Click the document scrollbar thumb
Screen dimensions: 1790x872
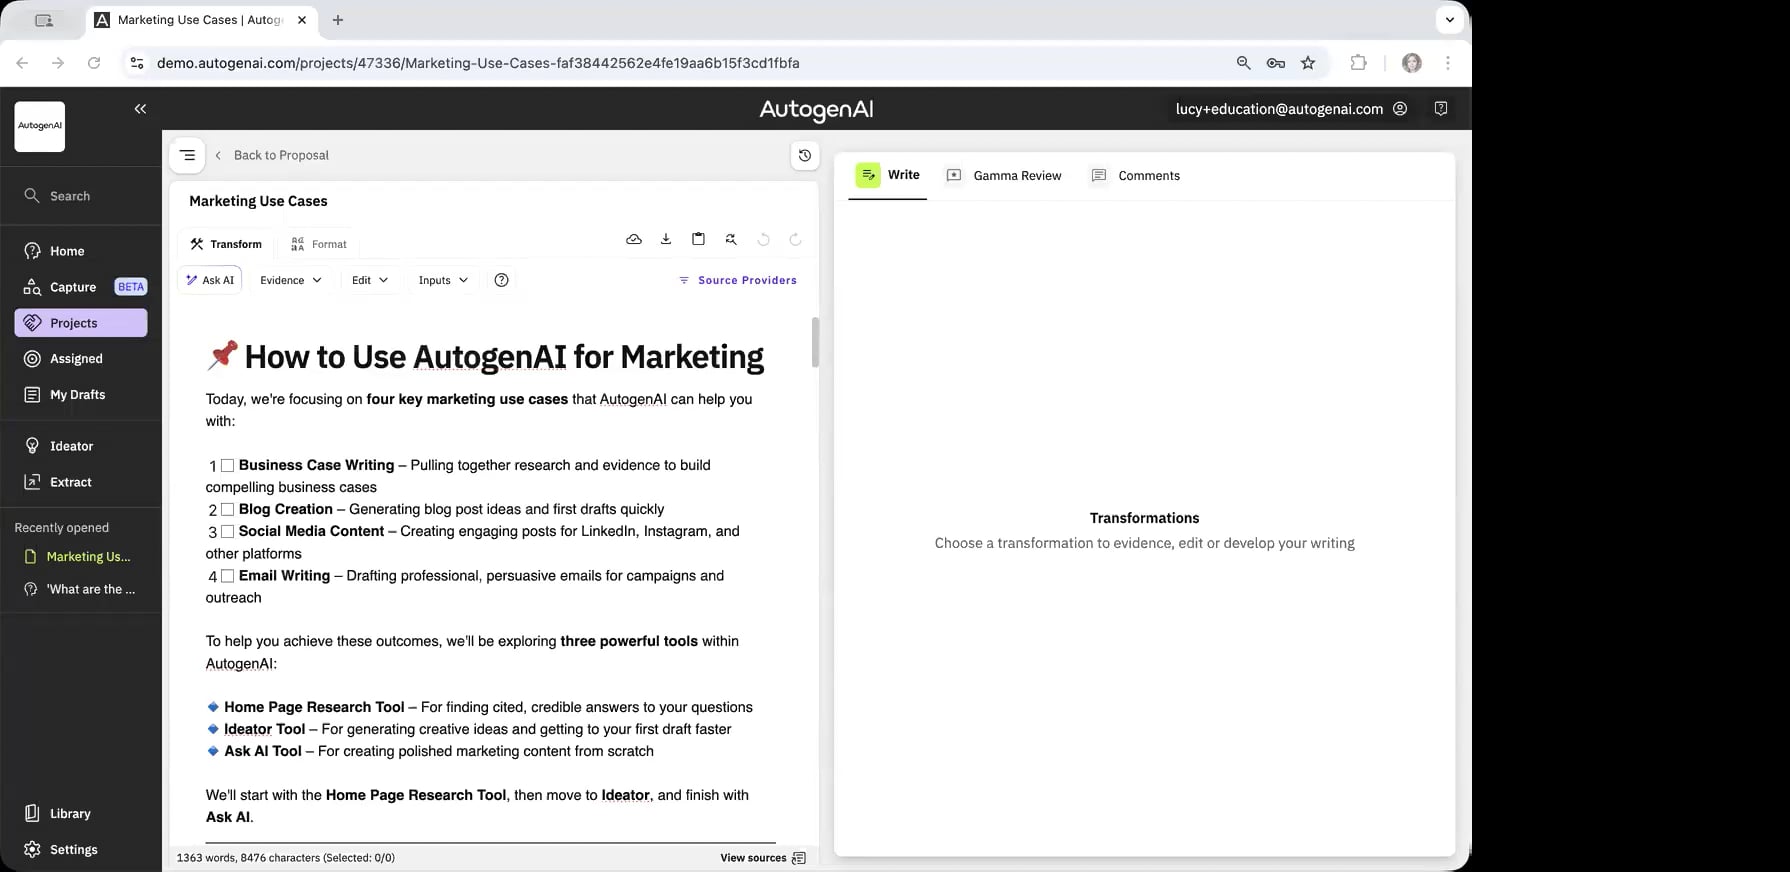(815, 342)
